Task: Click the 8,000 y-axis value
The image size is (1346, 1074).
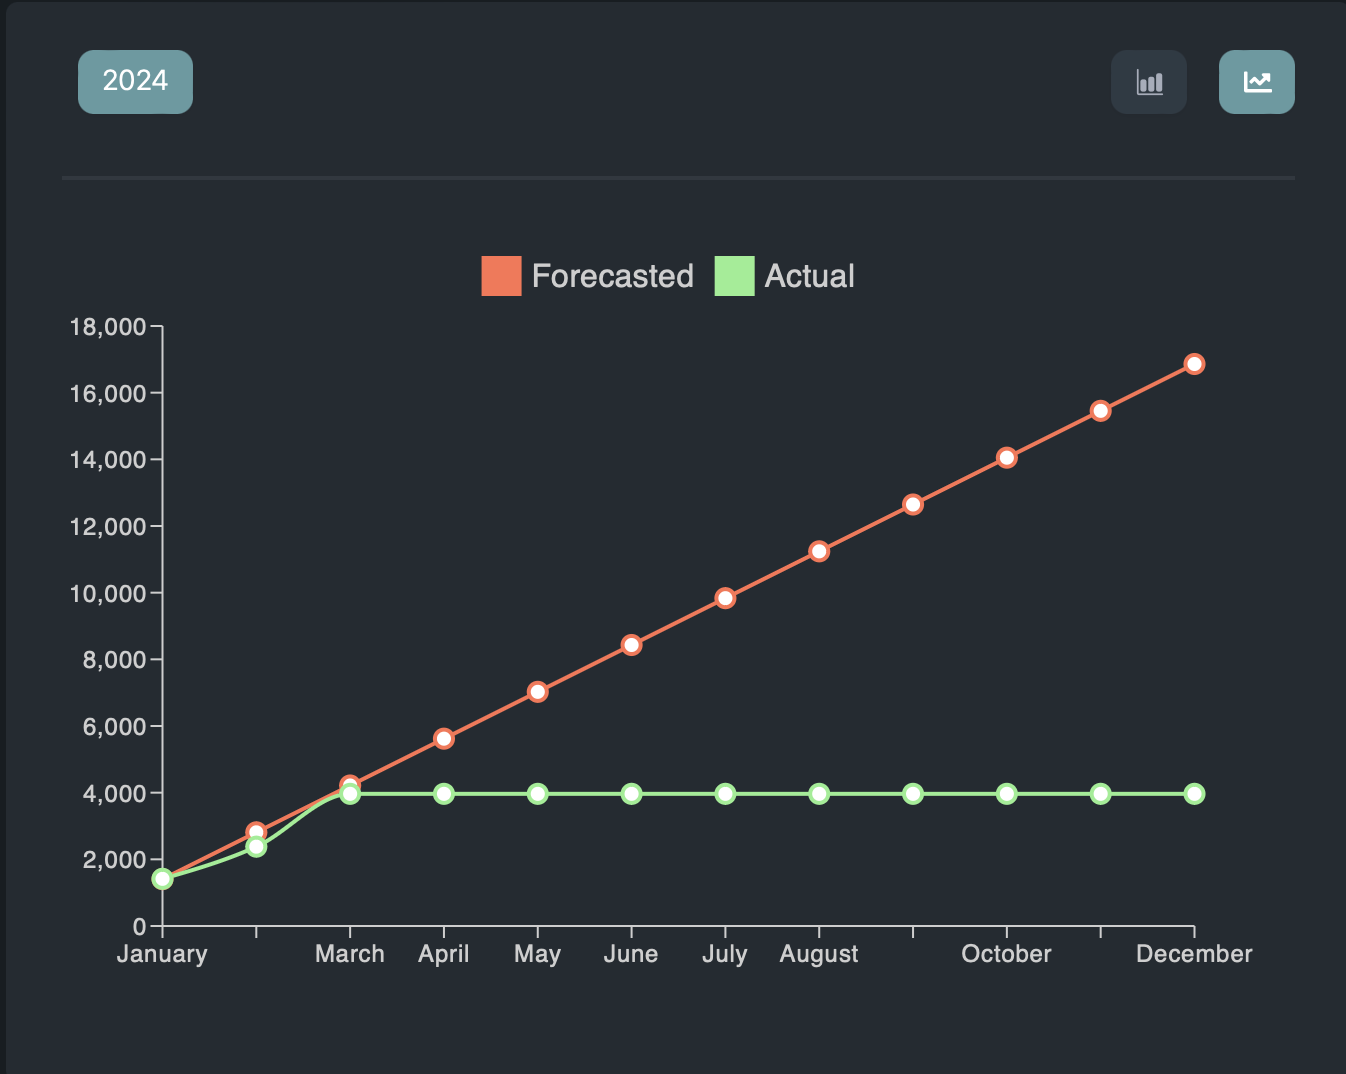Action: (x=114, y=660)
